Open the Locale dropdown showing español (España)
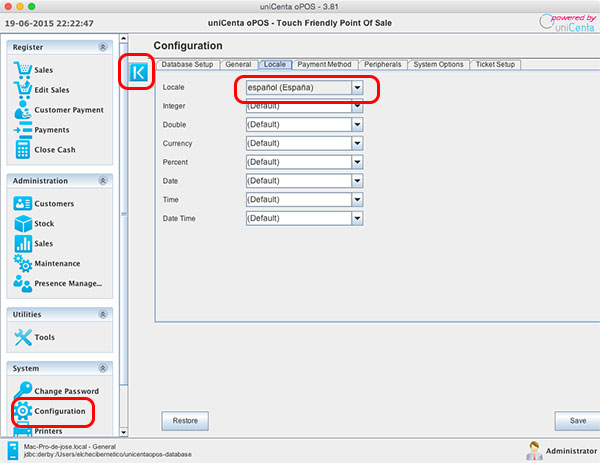Image resolution: width=600 pixels, height=463 pixels. coord(304,88)
